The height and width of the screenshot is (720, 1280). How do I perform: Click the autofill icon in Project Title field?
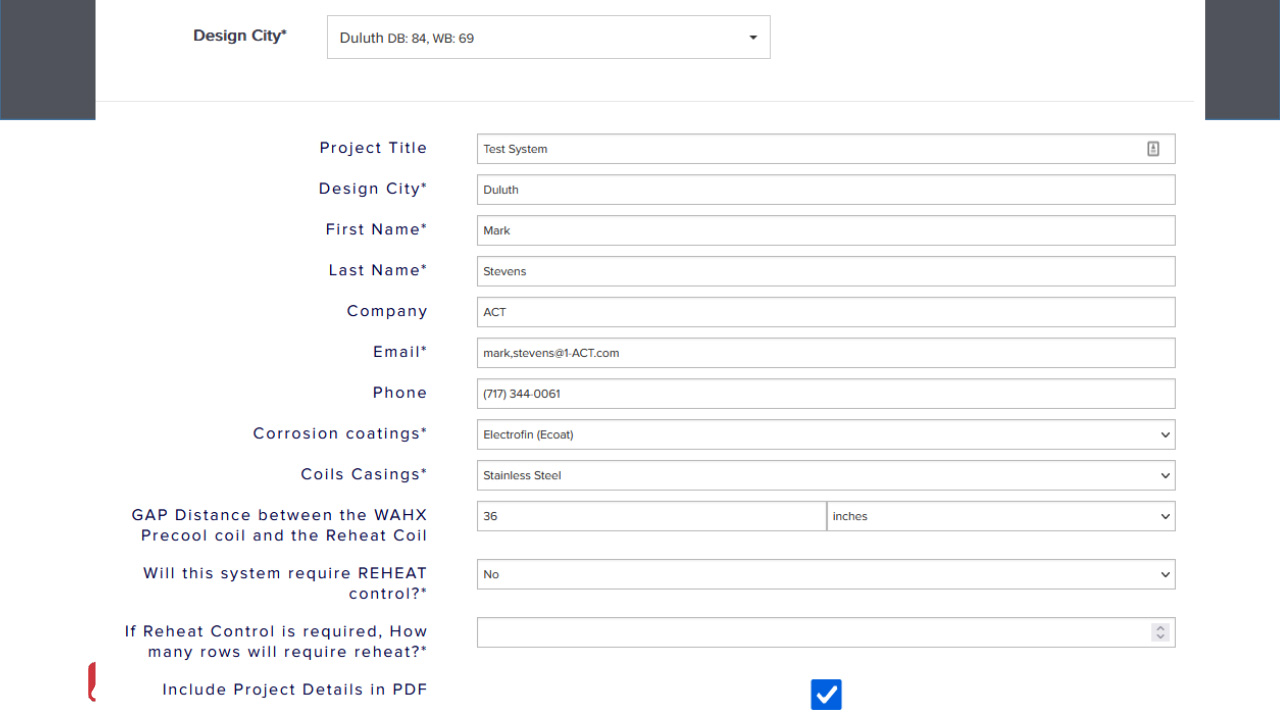[x=1153, y=149]
